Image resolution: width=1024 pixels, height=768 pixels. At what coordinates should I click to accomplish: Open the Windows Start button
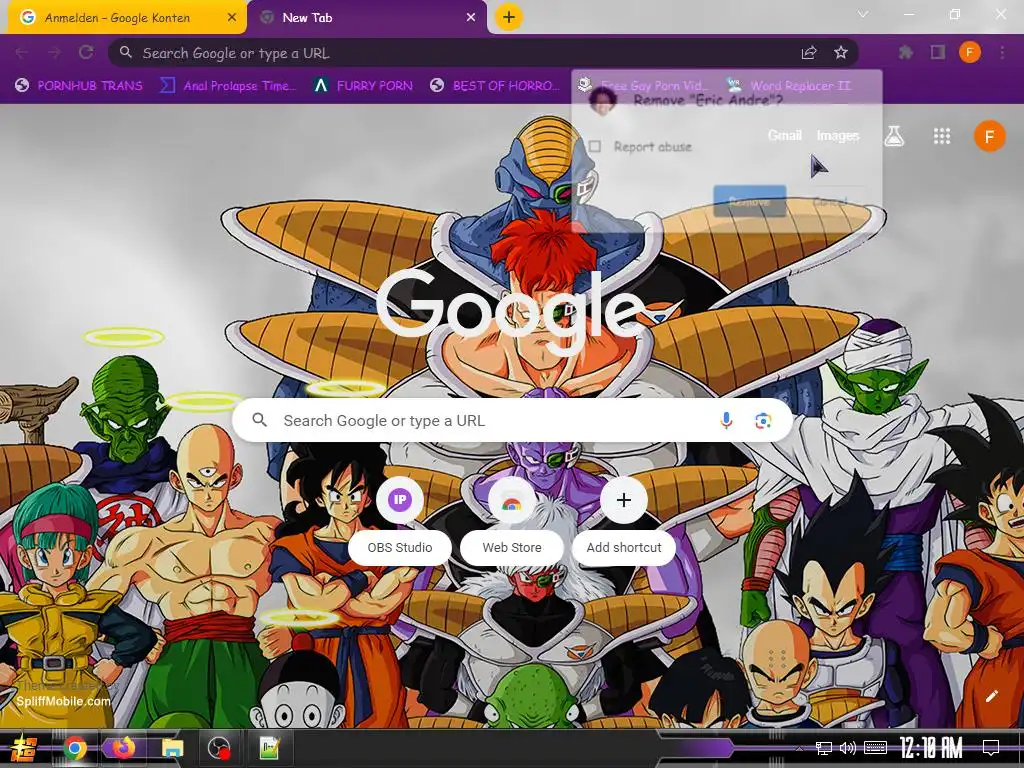23,748
